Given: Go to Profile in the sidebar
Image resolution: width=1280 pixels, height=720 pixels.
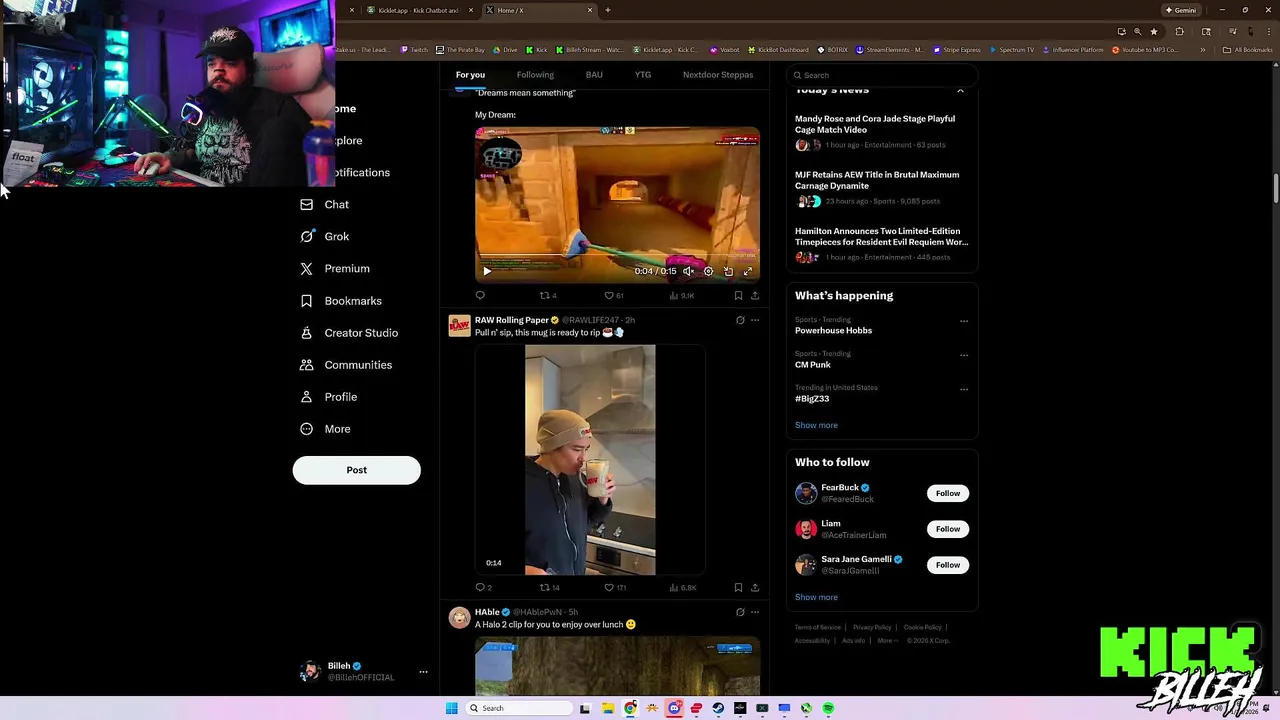Looking at the screenshot, I should [329, 396].
